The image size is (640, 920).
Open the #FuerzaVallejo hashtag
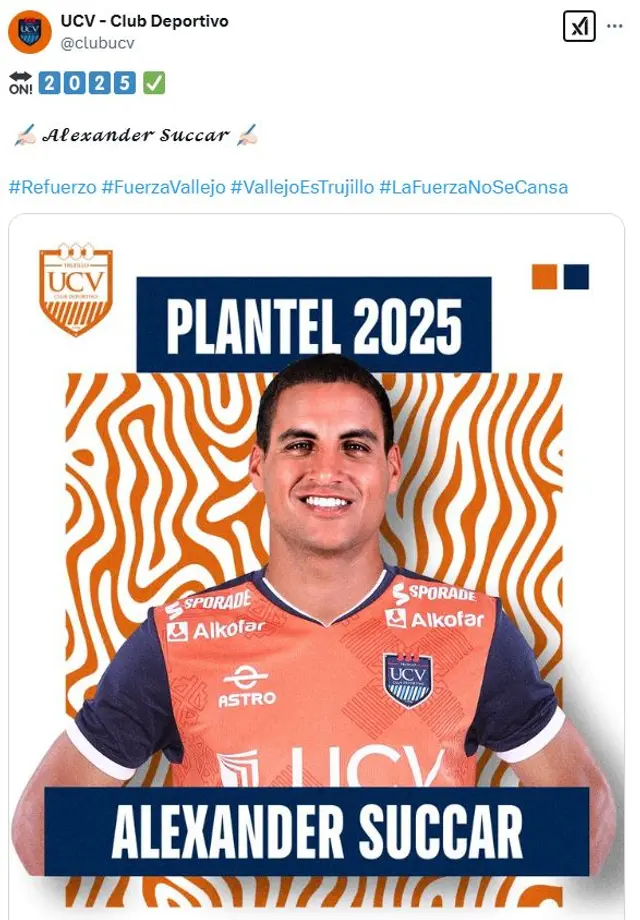click(x=164, y=187)
